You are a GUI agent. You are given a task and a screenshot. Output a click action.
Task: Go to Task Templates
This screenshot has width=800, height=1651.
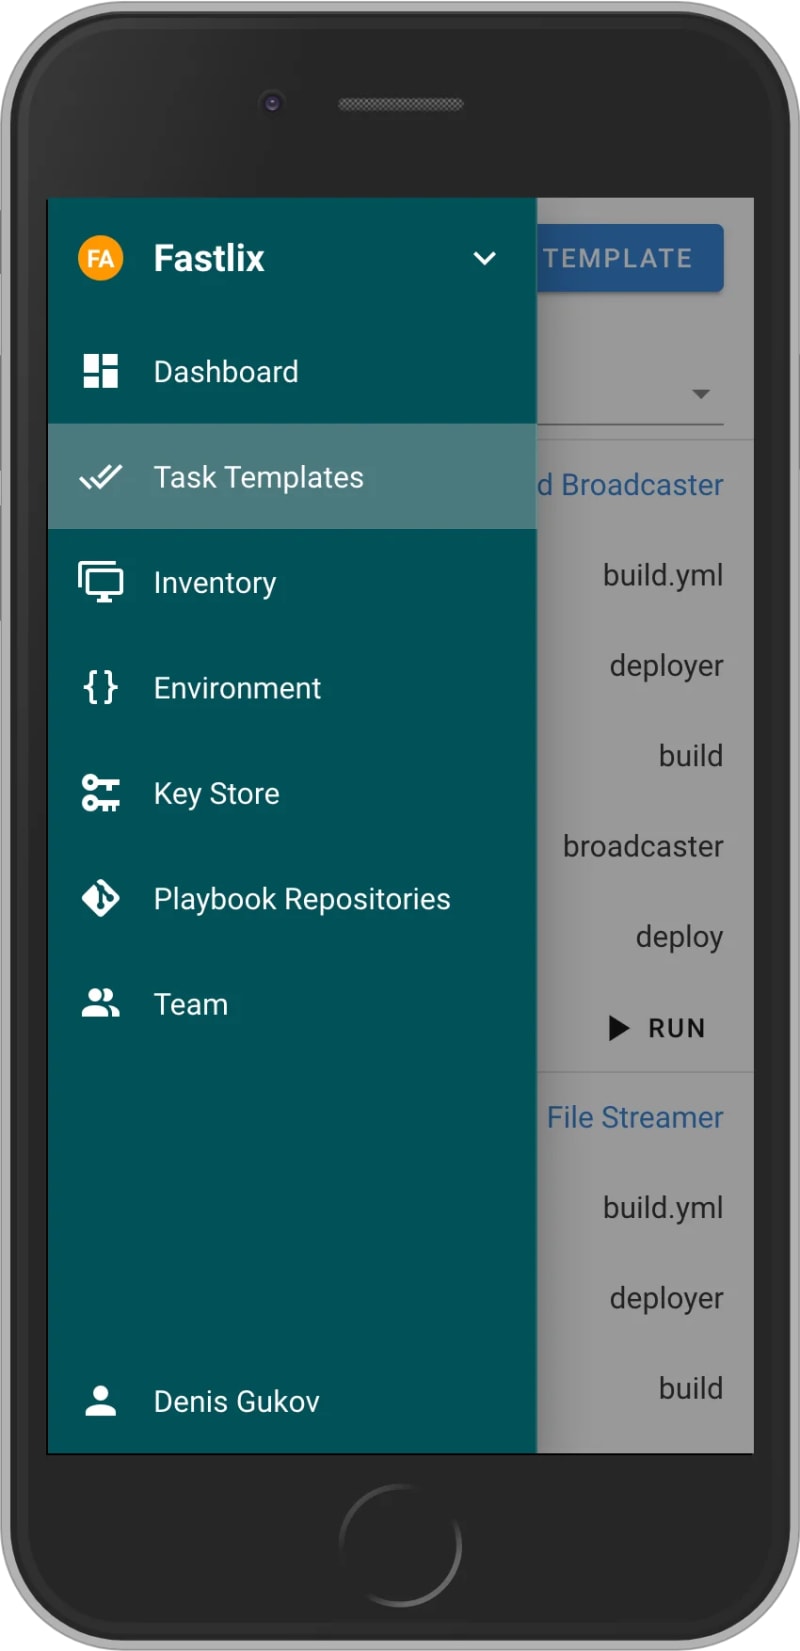coord(292,477)
